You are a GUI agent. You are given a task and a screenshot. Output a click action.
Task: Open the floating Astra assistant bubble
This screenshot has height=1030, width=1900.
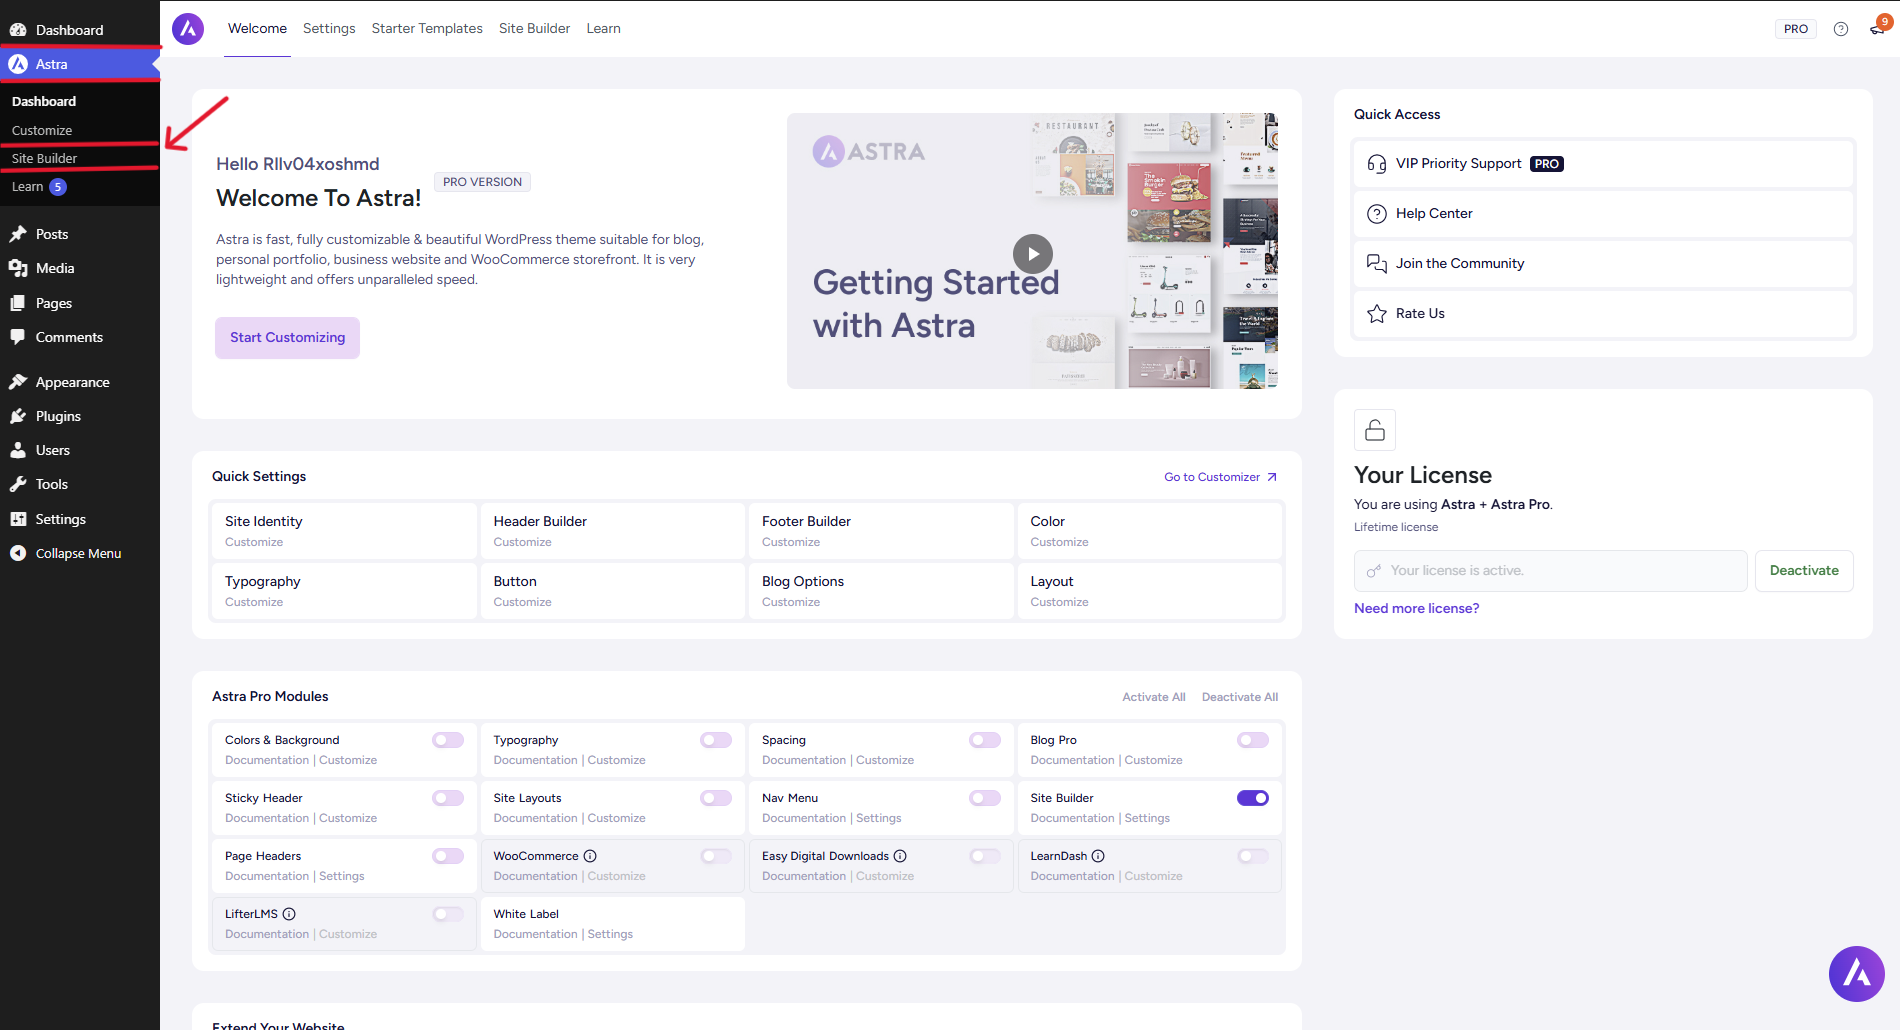tap(1857, 974)
